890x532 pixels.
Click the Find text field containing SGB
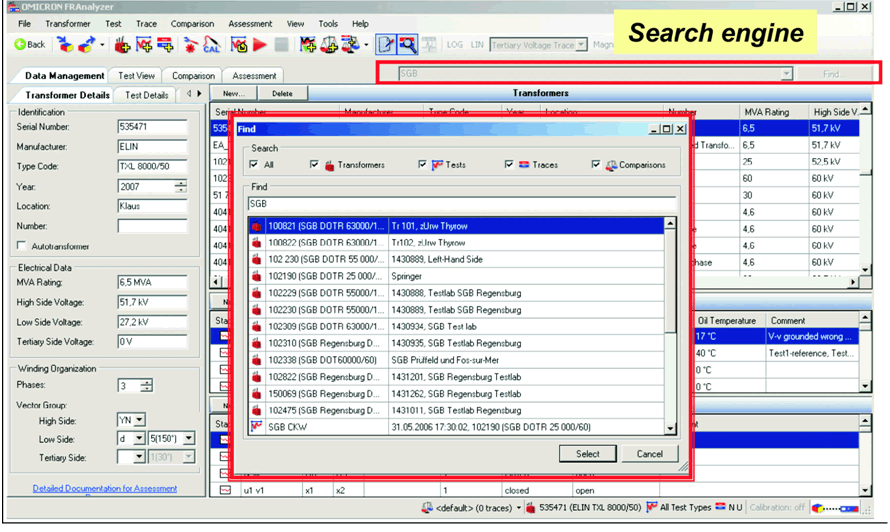[x=462, y=203]
